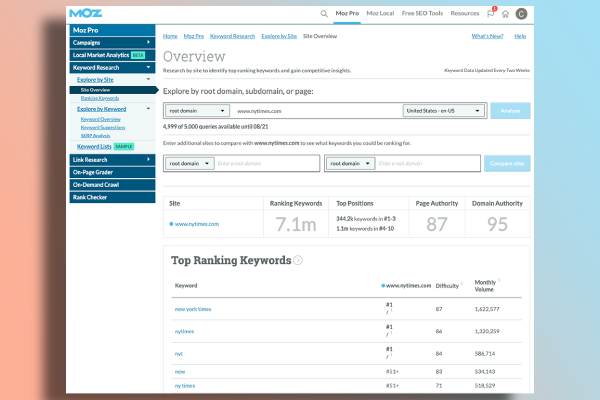Expand Campaigns sidebar section

(x=112, y=42)
